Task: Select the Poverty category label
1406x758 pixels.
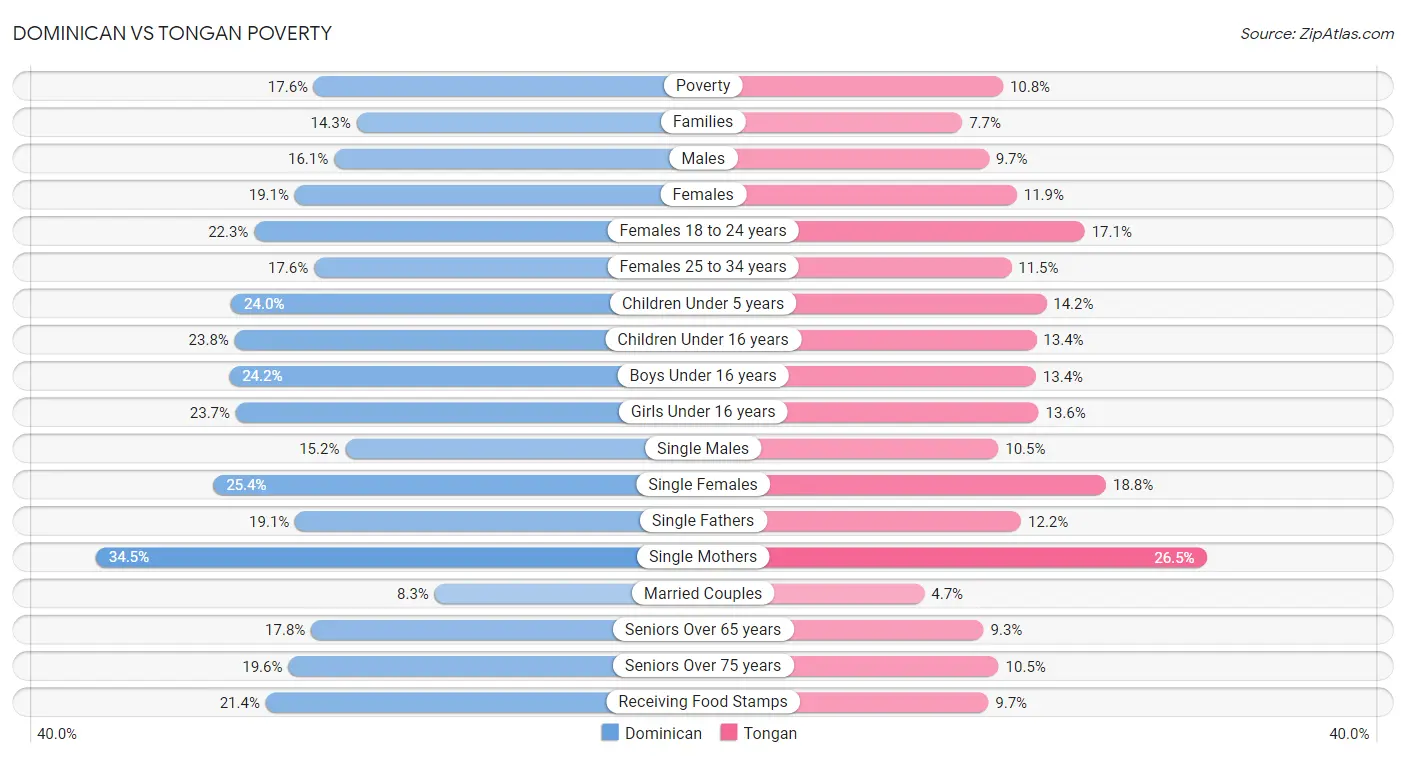Action: [x=703, y=86]
